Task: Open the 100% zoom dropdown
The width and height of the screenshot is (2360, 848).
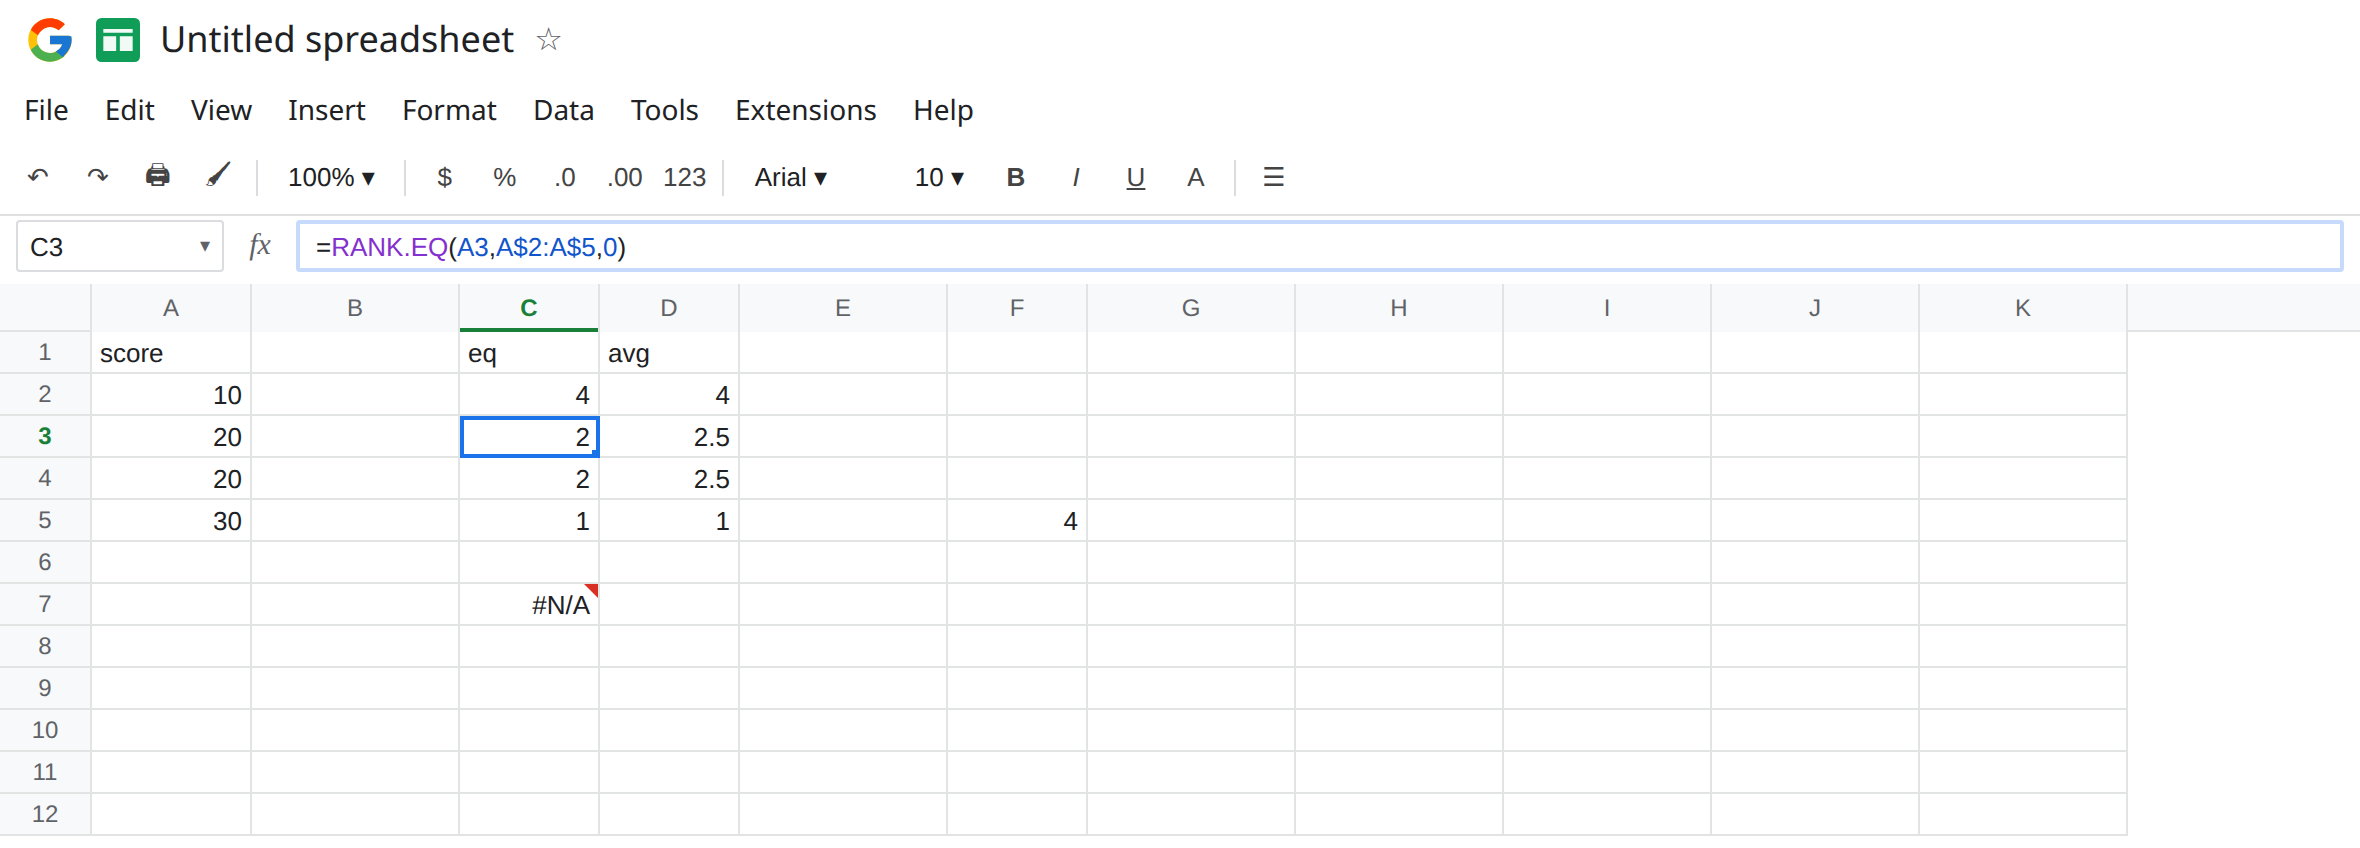Action: pos(331,177)
